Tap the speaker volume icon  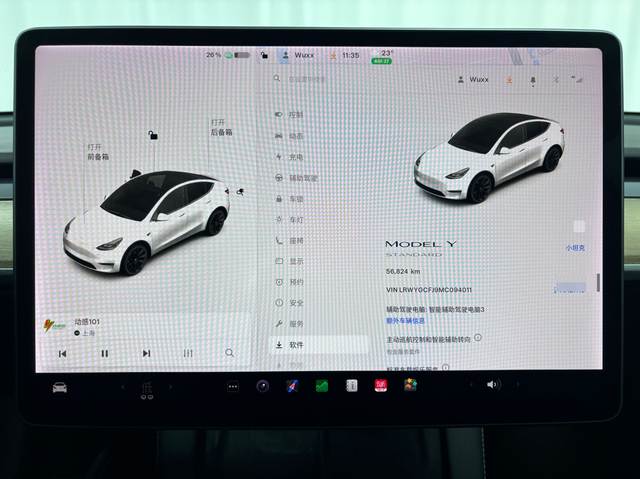click(494, 384)
